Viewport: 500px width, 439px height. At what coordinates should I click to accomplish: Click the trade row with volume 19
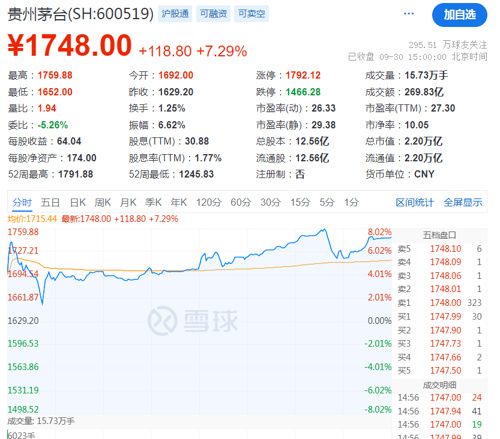coord(439,425)
